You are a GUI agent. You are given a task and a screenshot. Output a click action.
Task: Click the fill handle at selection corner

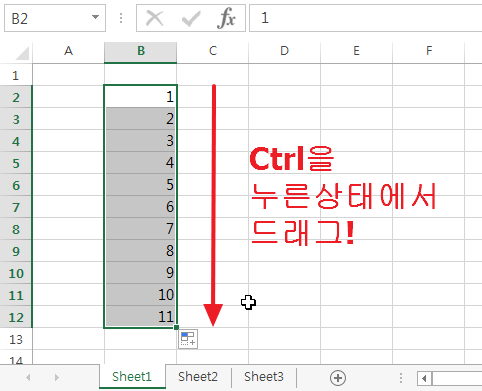(176, 327)
